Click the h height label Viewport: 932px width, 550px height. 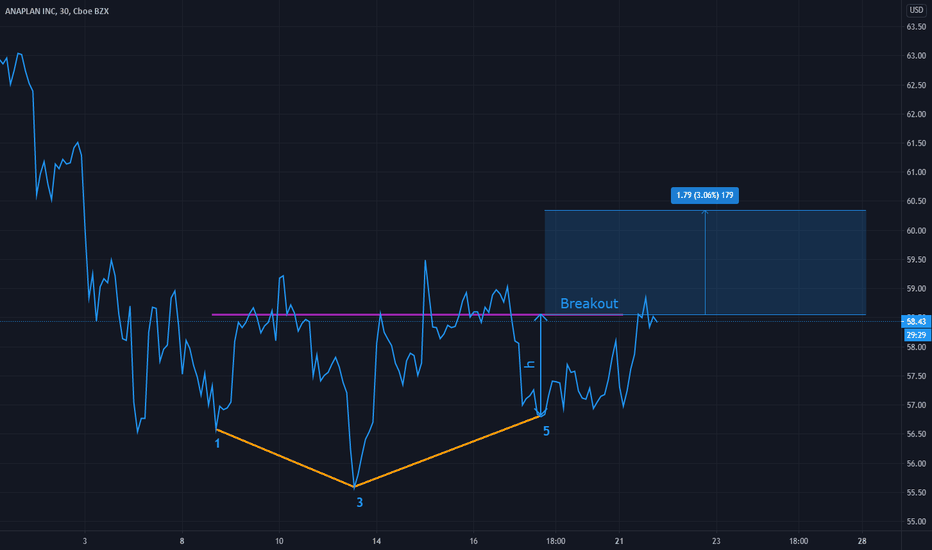pos(529,364)
